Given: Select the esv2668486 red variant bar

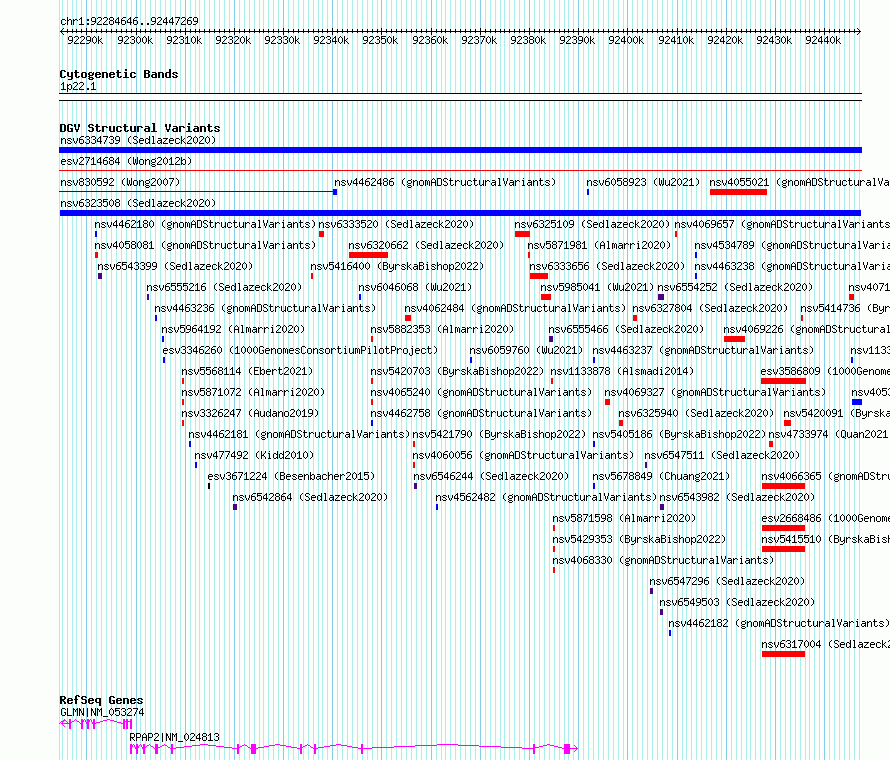Looking at the screenshot, I should point(783,528).
